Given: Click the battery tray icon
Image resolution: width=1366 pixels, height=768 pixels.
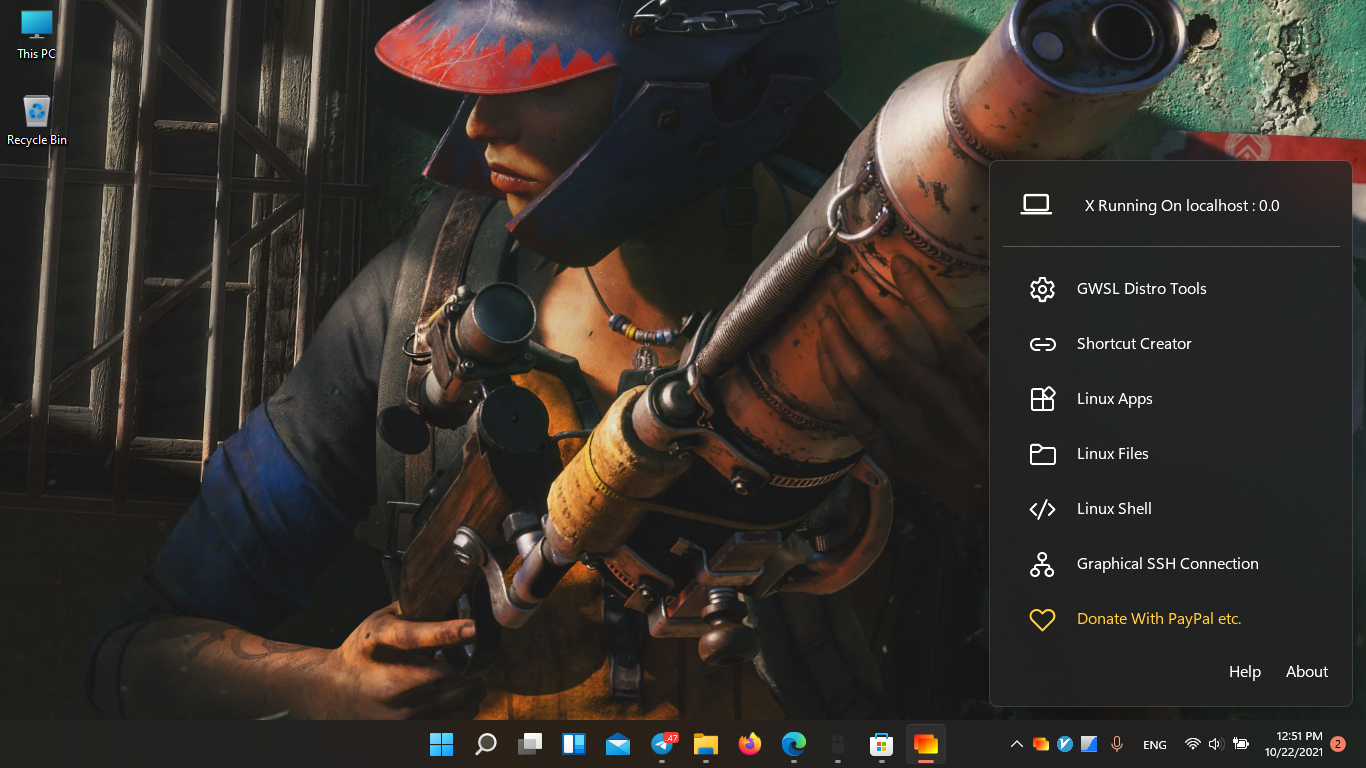Looking at the screenshot, I should [1241, 744].
